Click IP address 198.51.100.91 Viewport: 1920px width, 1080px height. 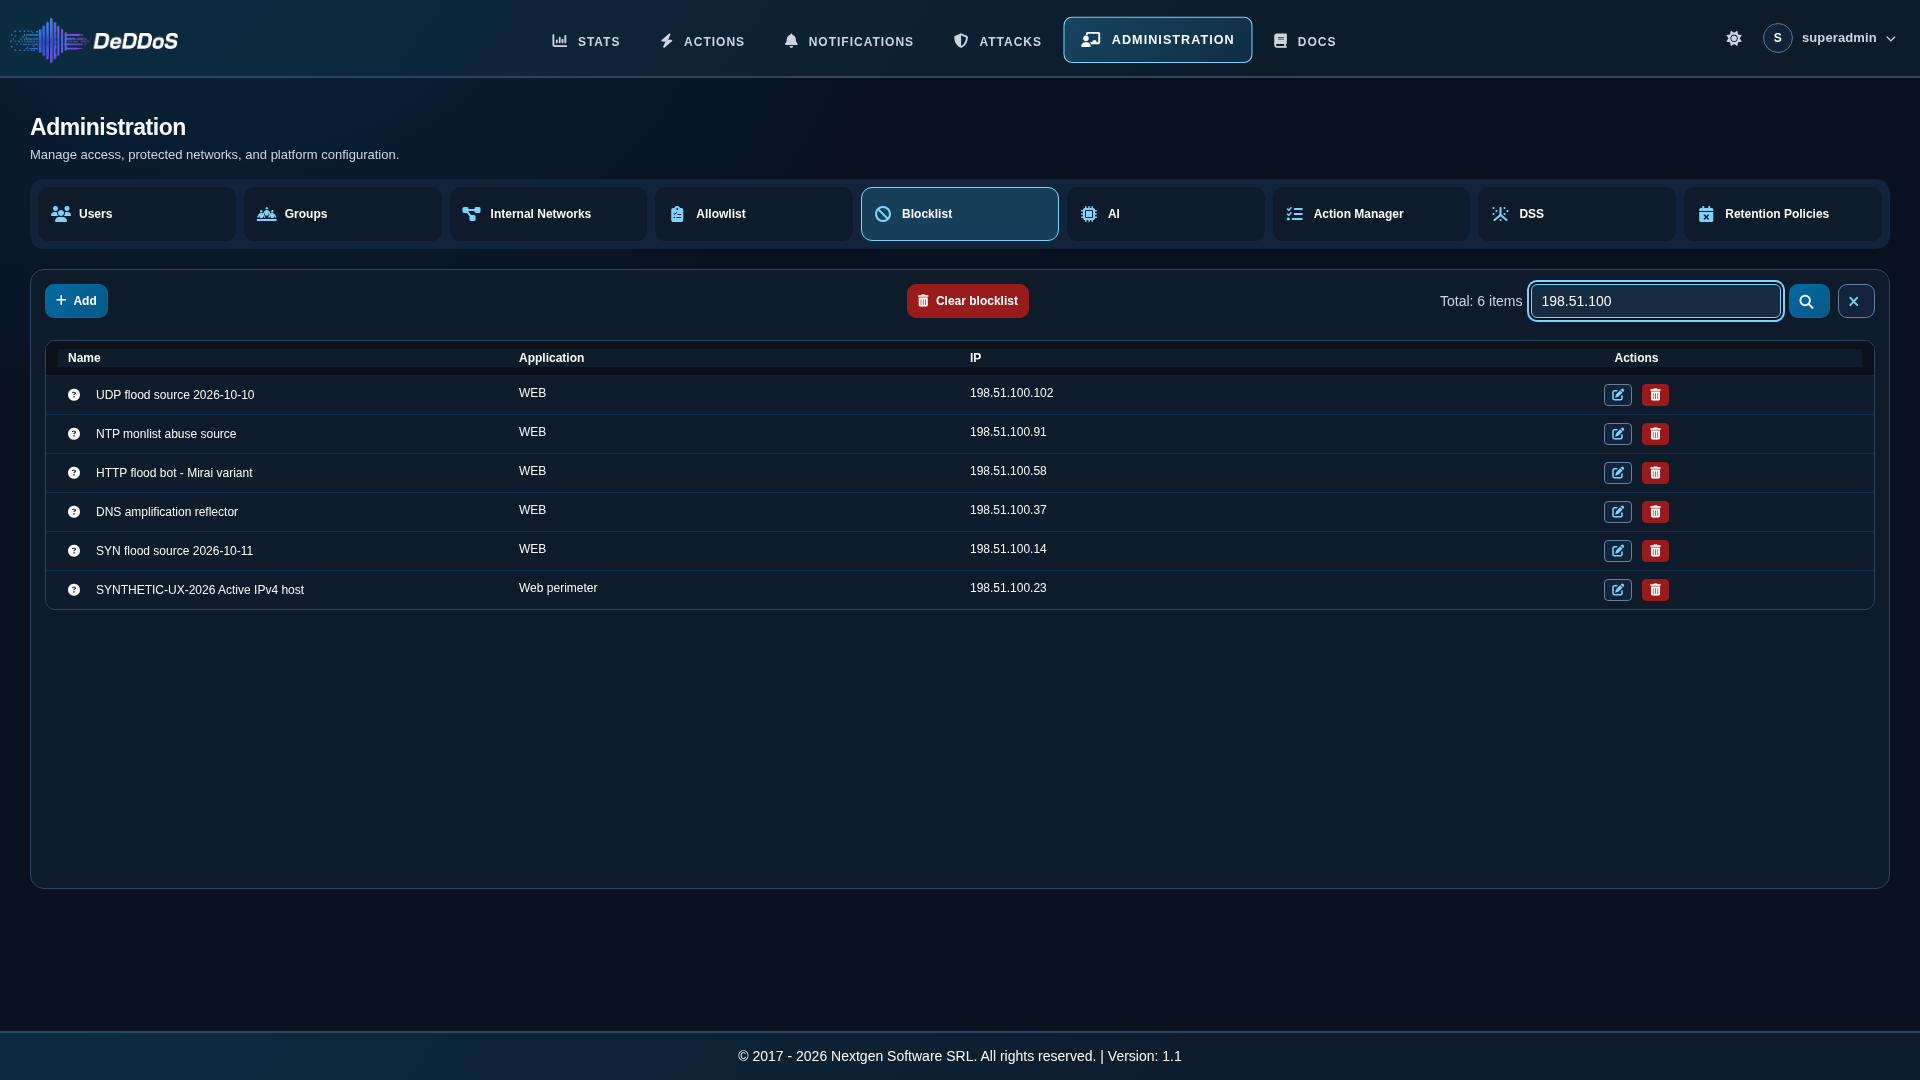click(1008, 432)
